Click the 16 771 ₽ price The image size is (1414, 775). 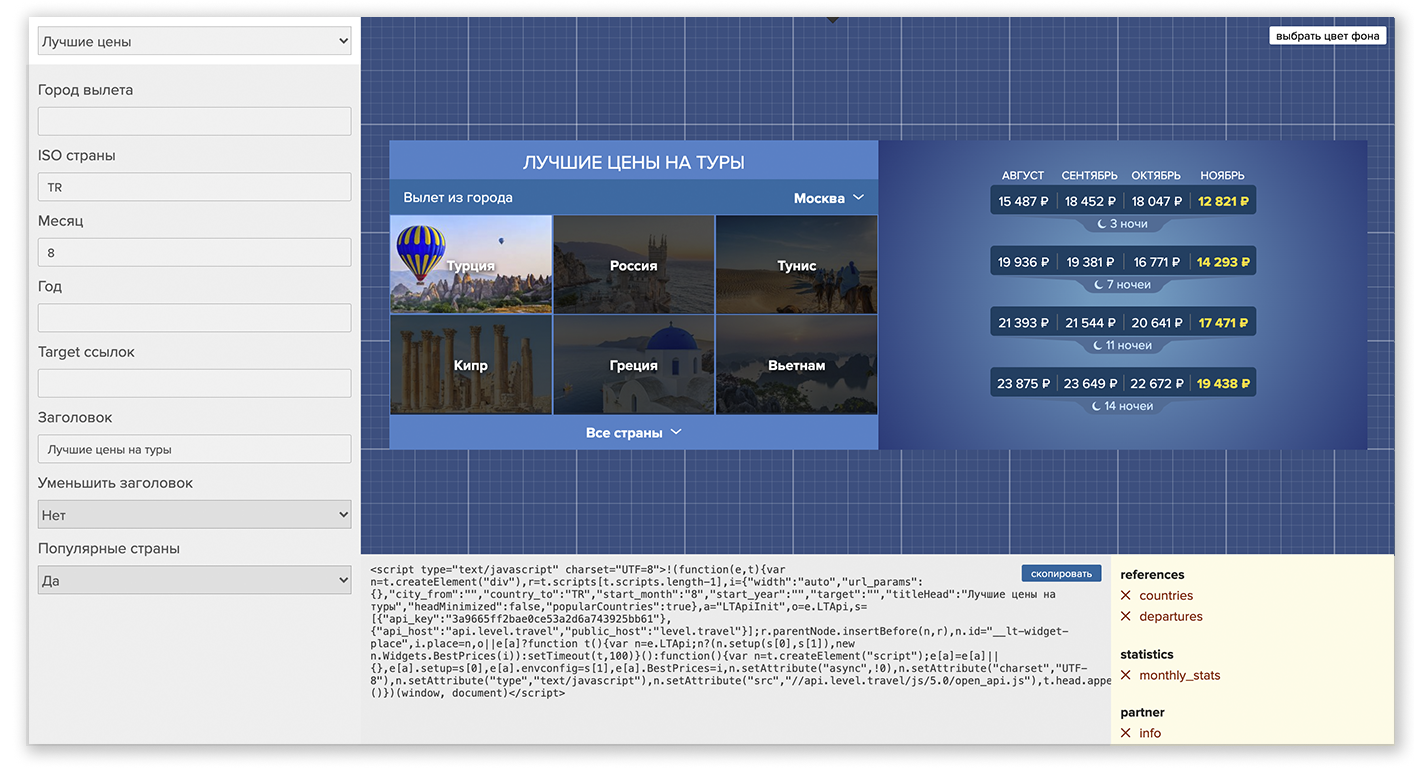point(1157,262)
